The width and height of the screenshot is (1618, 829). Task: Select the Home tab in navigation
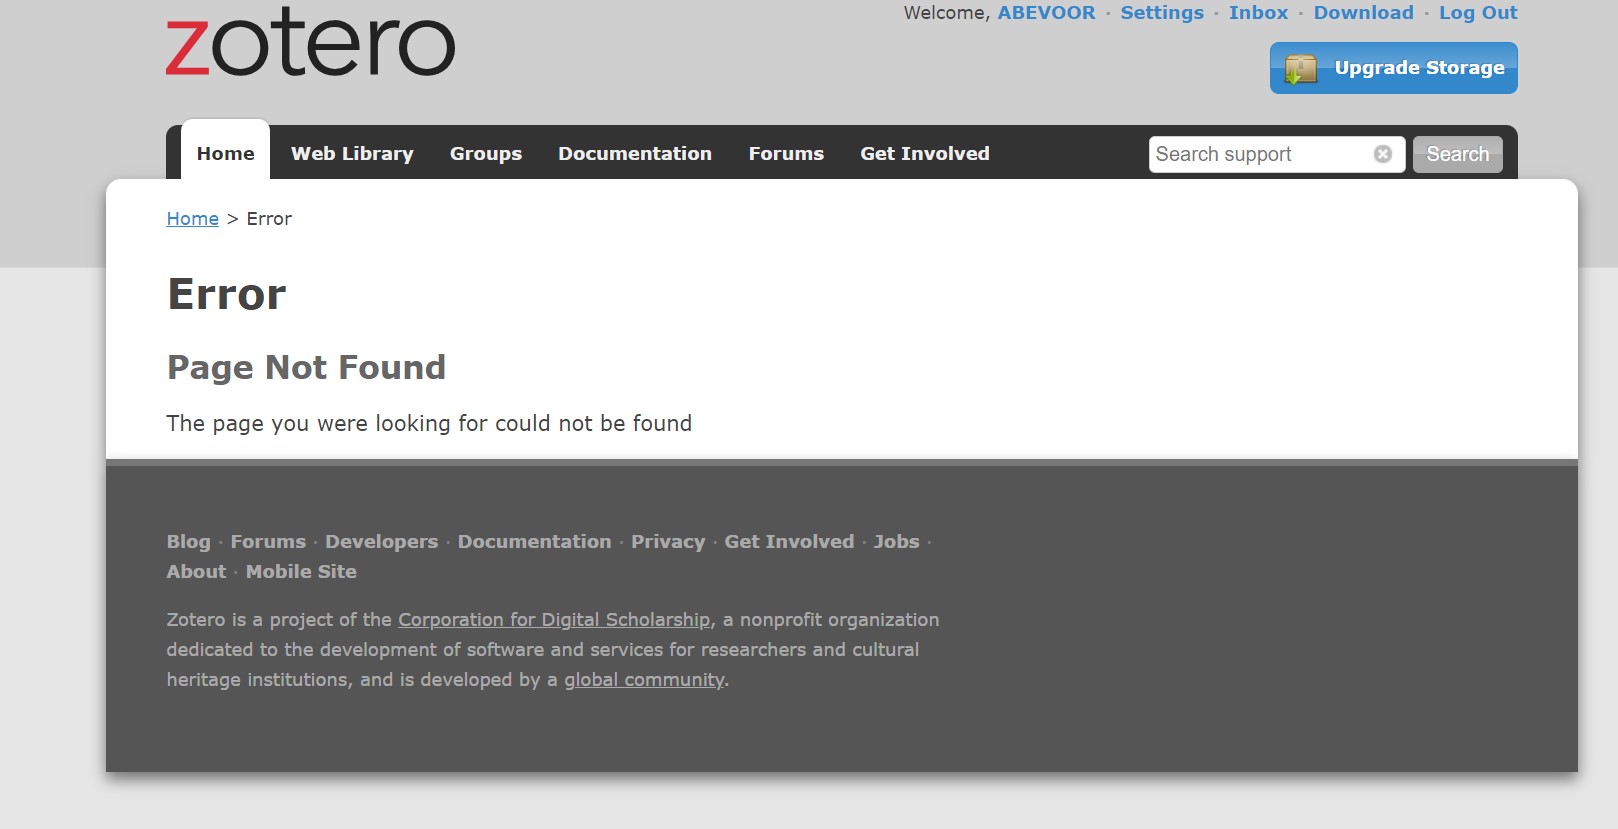tap(225, 153)
